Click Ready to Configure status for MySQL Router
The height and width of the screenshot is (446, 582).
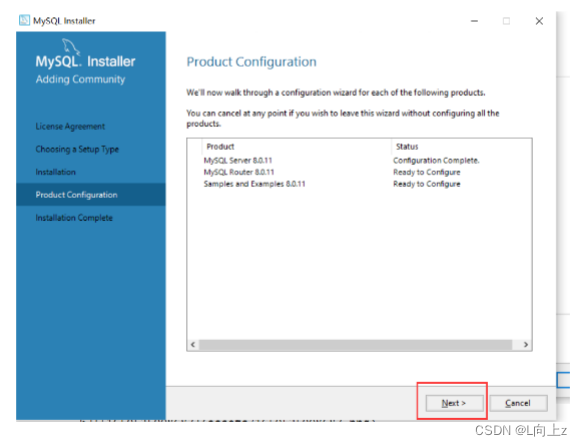coord(427,172)
